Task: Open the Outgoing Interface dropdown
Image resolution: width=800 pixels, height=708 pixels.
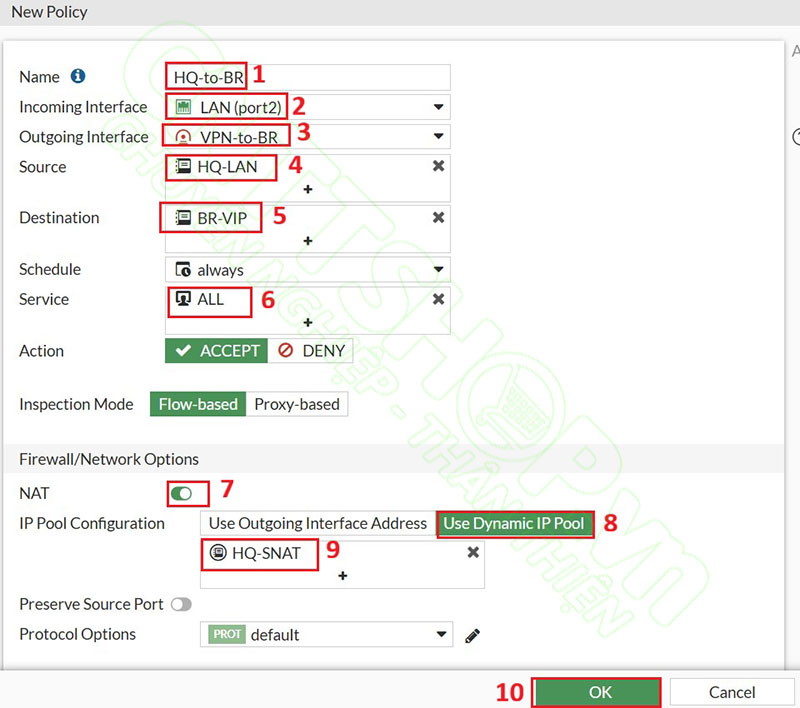Action: [438, 137]
